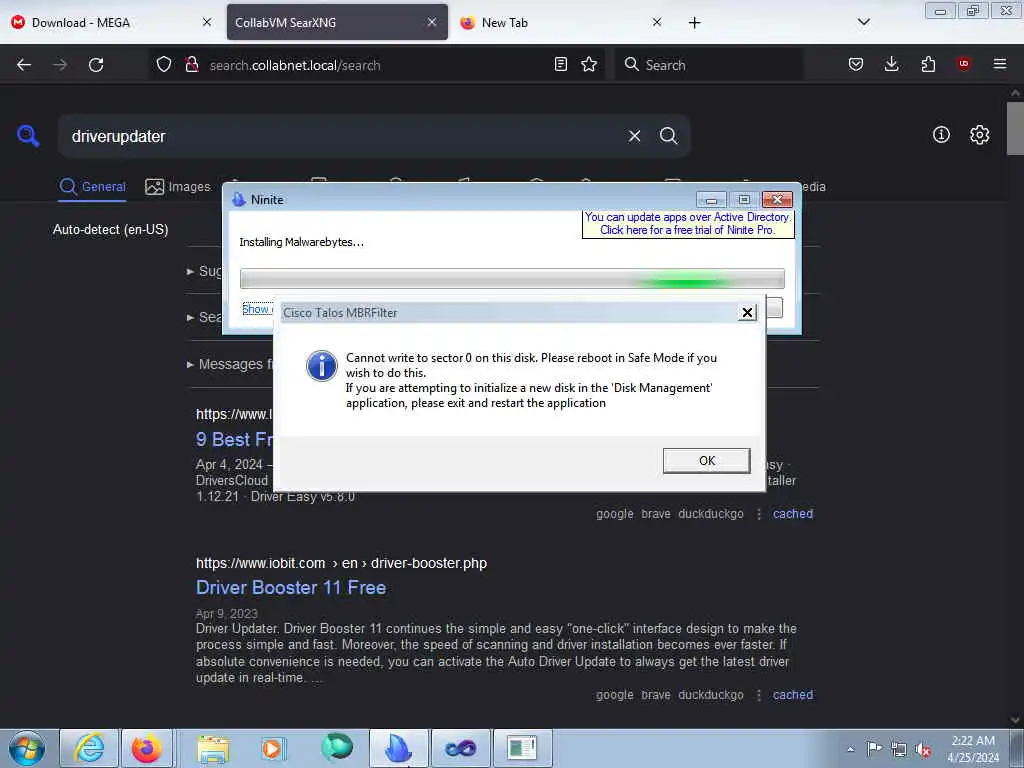Open the Pocket save icon
Screen dimensions: 1024x768
856,64
